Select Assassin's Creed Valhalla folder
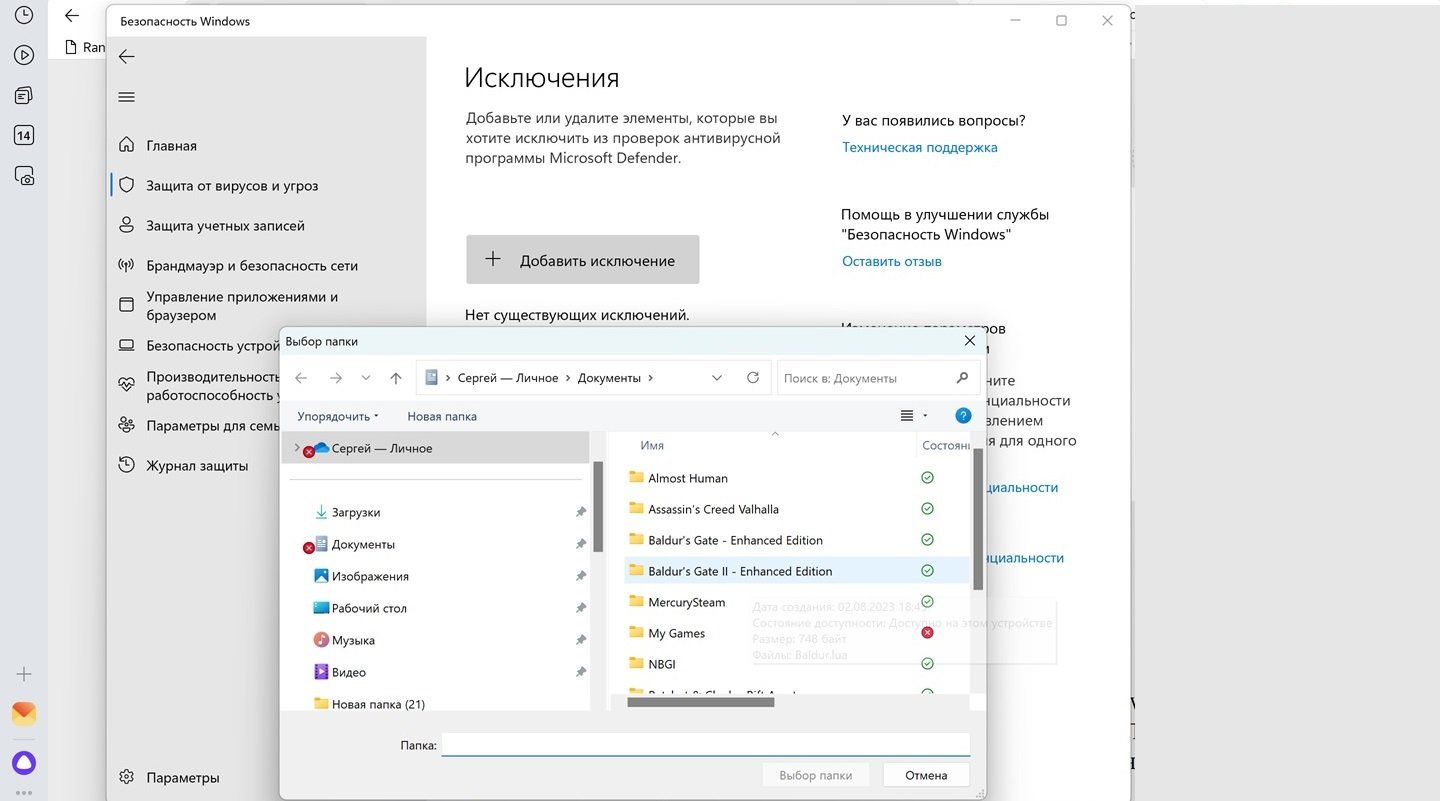 713,509
